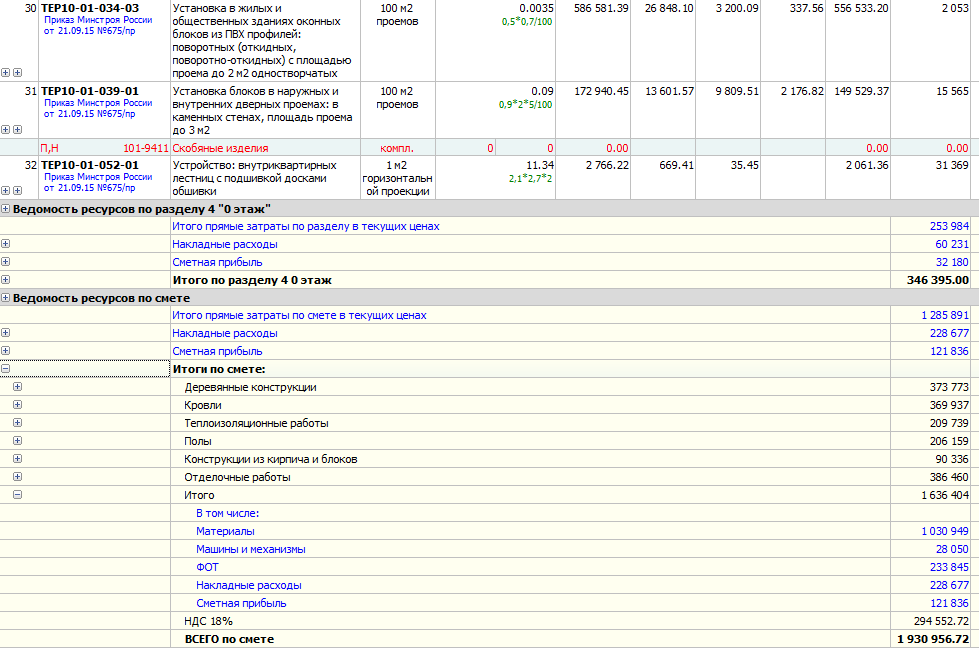979x656 pixels.
Task: Collapse the "Итого" breakdown row above "В том числе:"
Action: [17, 495]
